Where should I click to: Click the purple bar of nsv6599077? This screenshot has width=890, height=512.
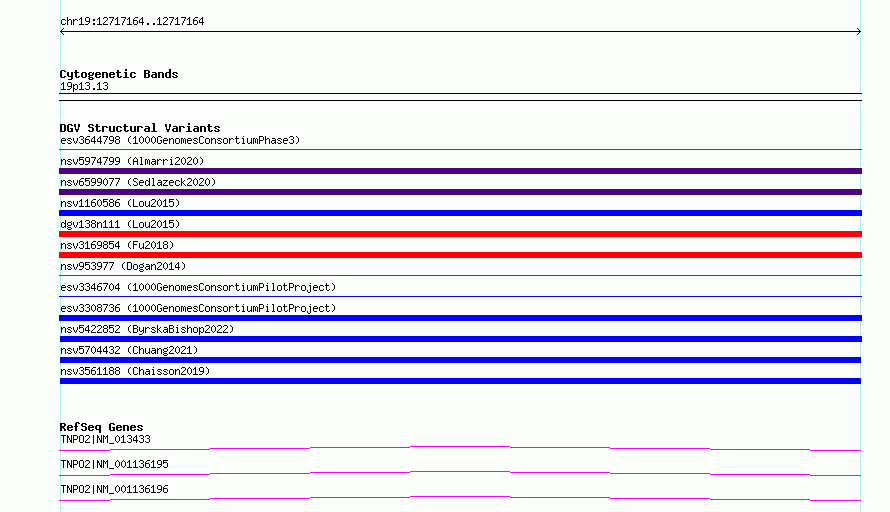click(460, 192)
